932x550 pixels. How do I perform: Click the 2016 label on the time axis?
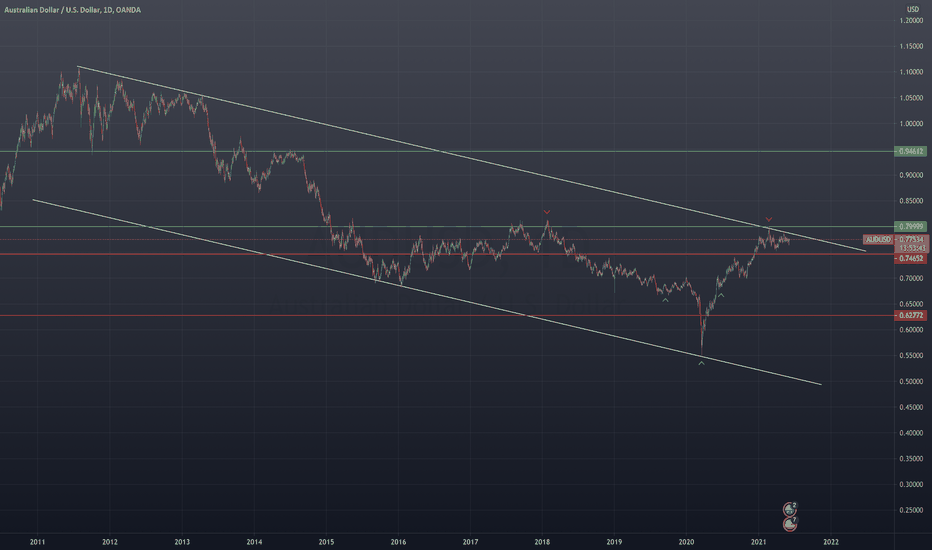[398, 542]
